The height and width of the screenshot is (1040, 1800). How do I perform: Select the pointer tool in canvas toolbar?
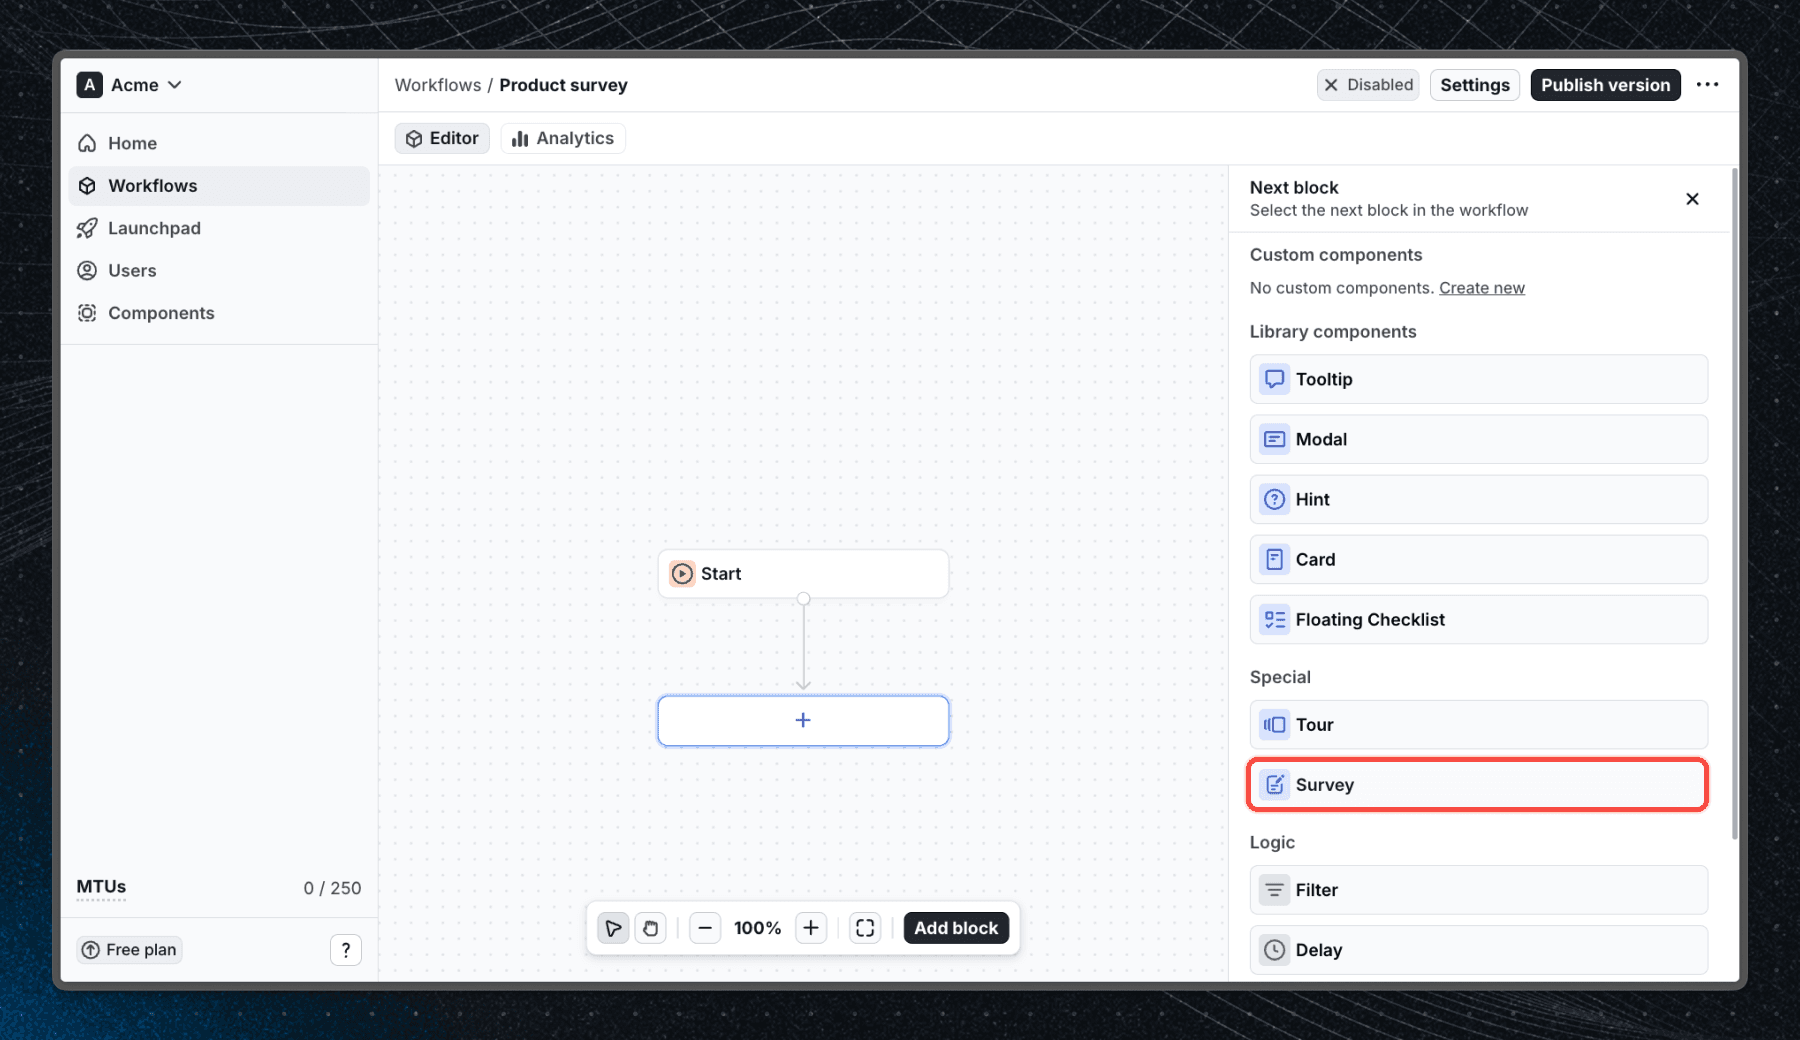(613, 928)
